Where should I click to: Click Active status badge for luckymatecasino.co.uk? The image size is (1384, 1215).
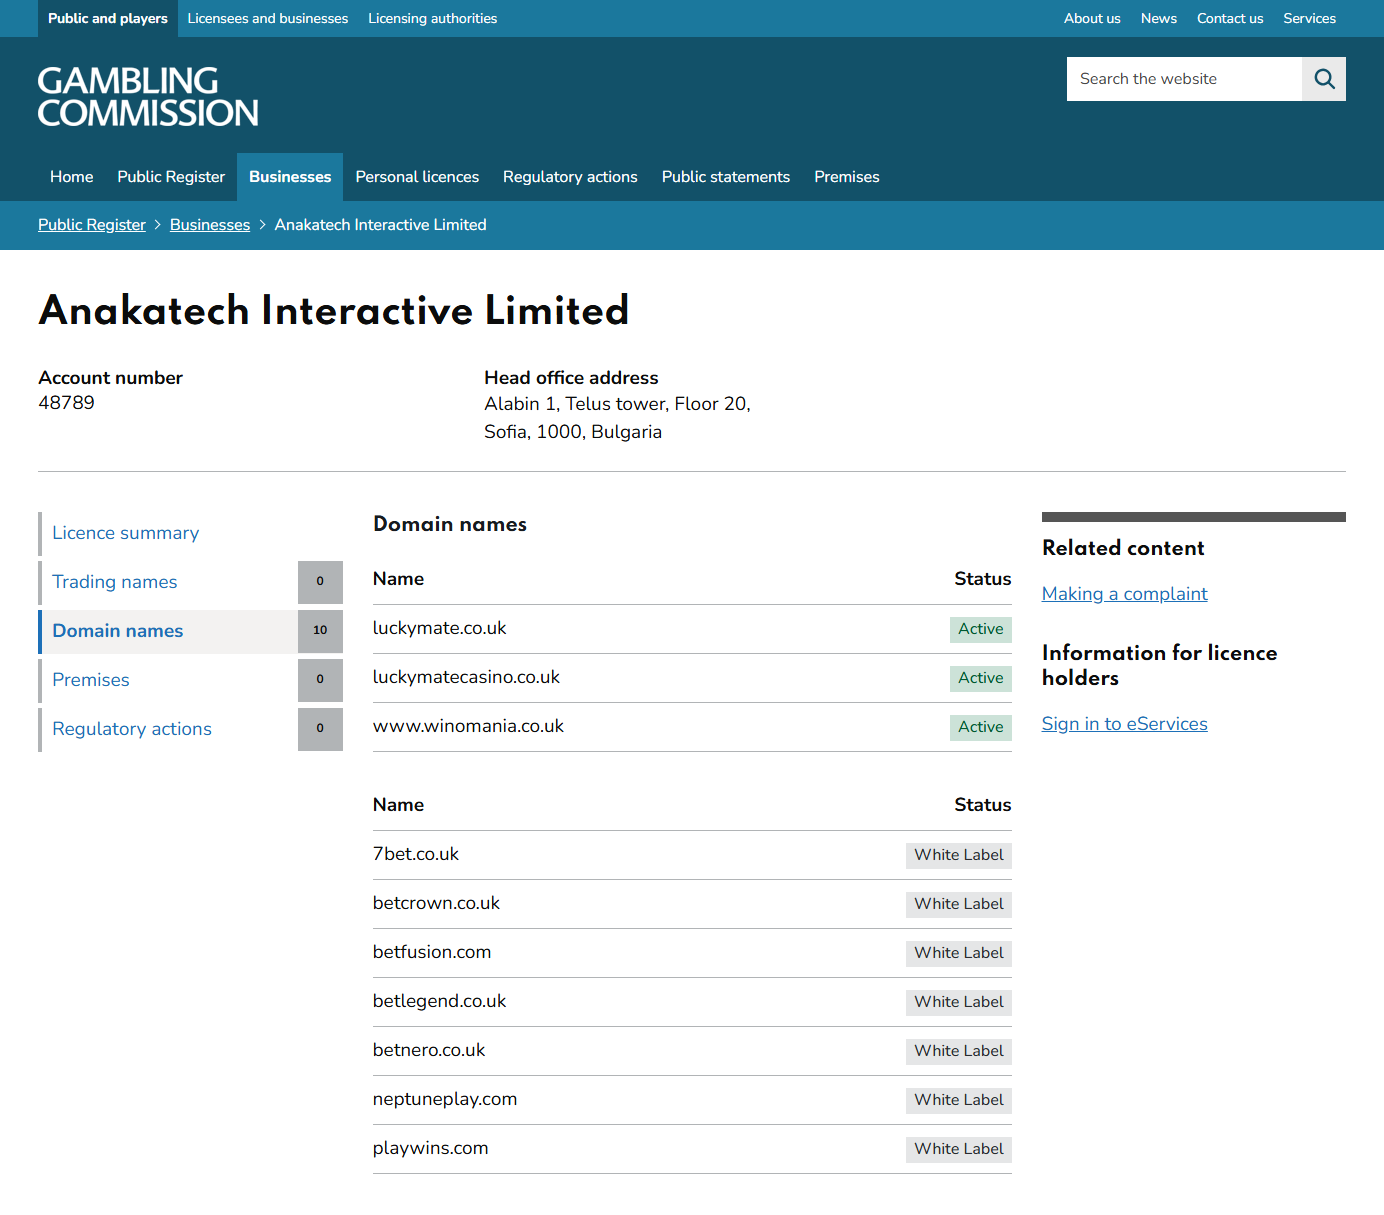pyautogui.click(x=980, y=678)
